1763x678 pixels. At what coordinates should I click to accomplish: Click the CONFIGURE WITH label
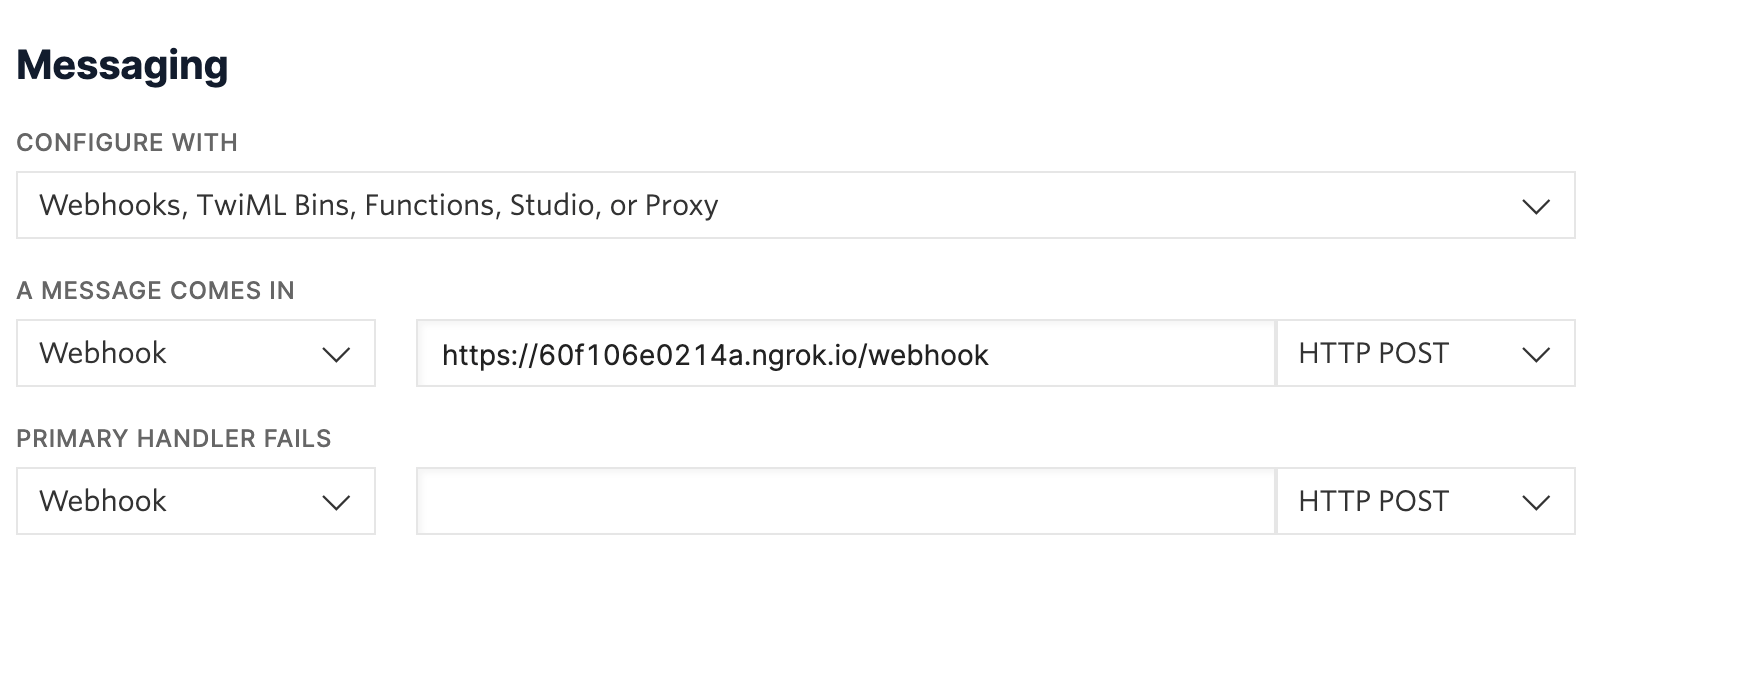click(126, 143)
